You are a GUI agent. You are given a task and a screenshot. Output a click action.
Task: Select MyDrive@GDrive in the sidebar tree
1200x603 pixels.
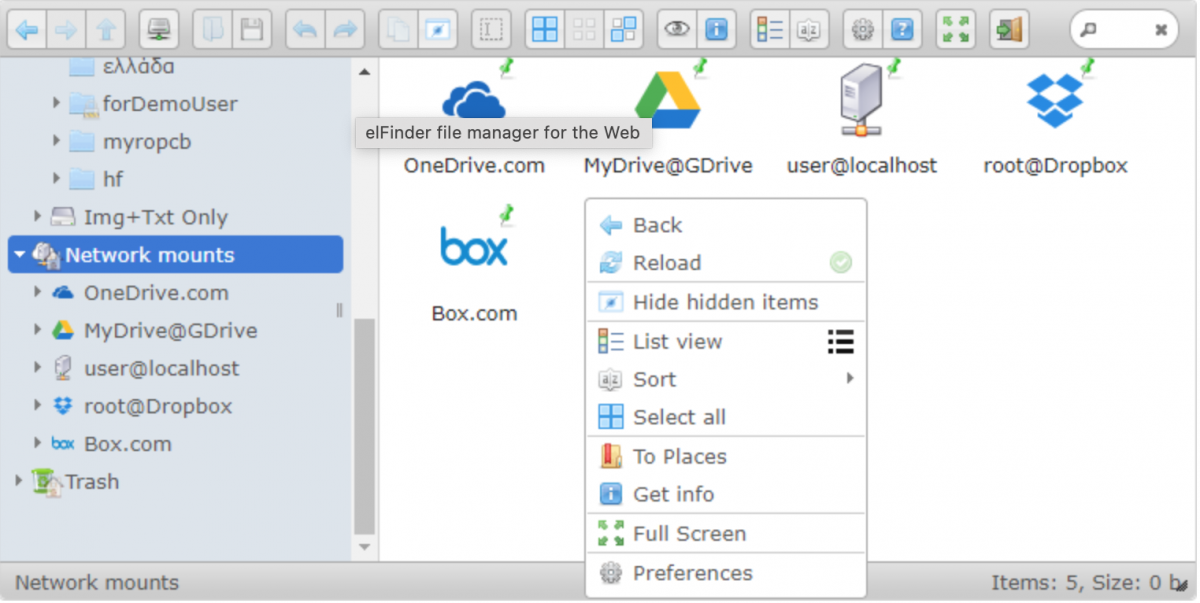(170, 330)
